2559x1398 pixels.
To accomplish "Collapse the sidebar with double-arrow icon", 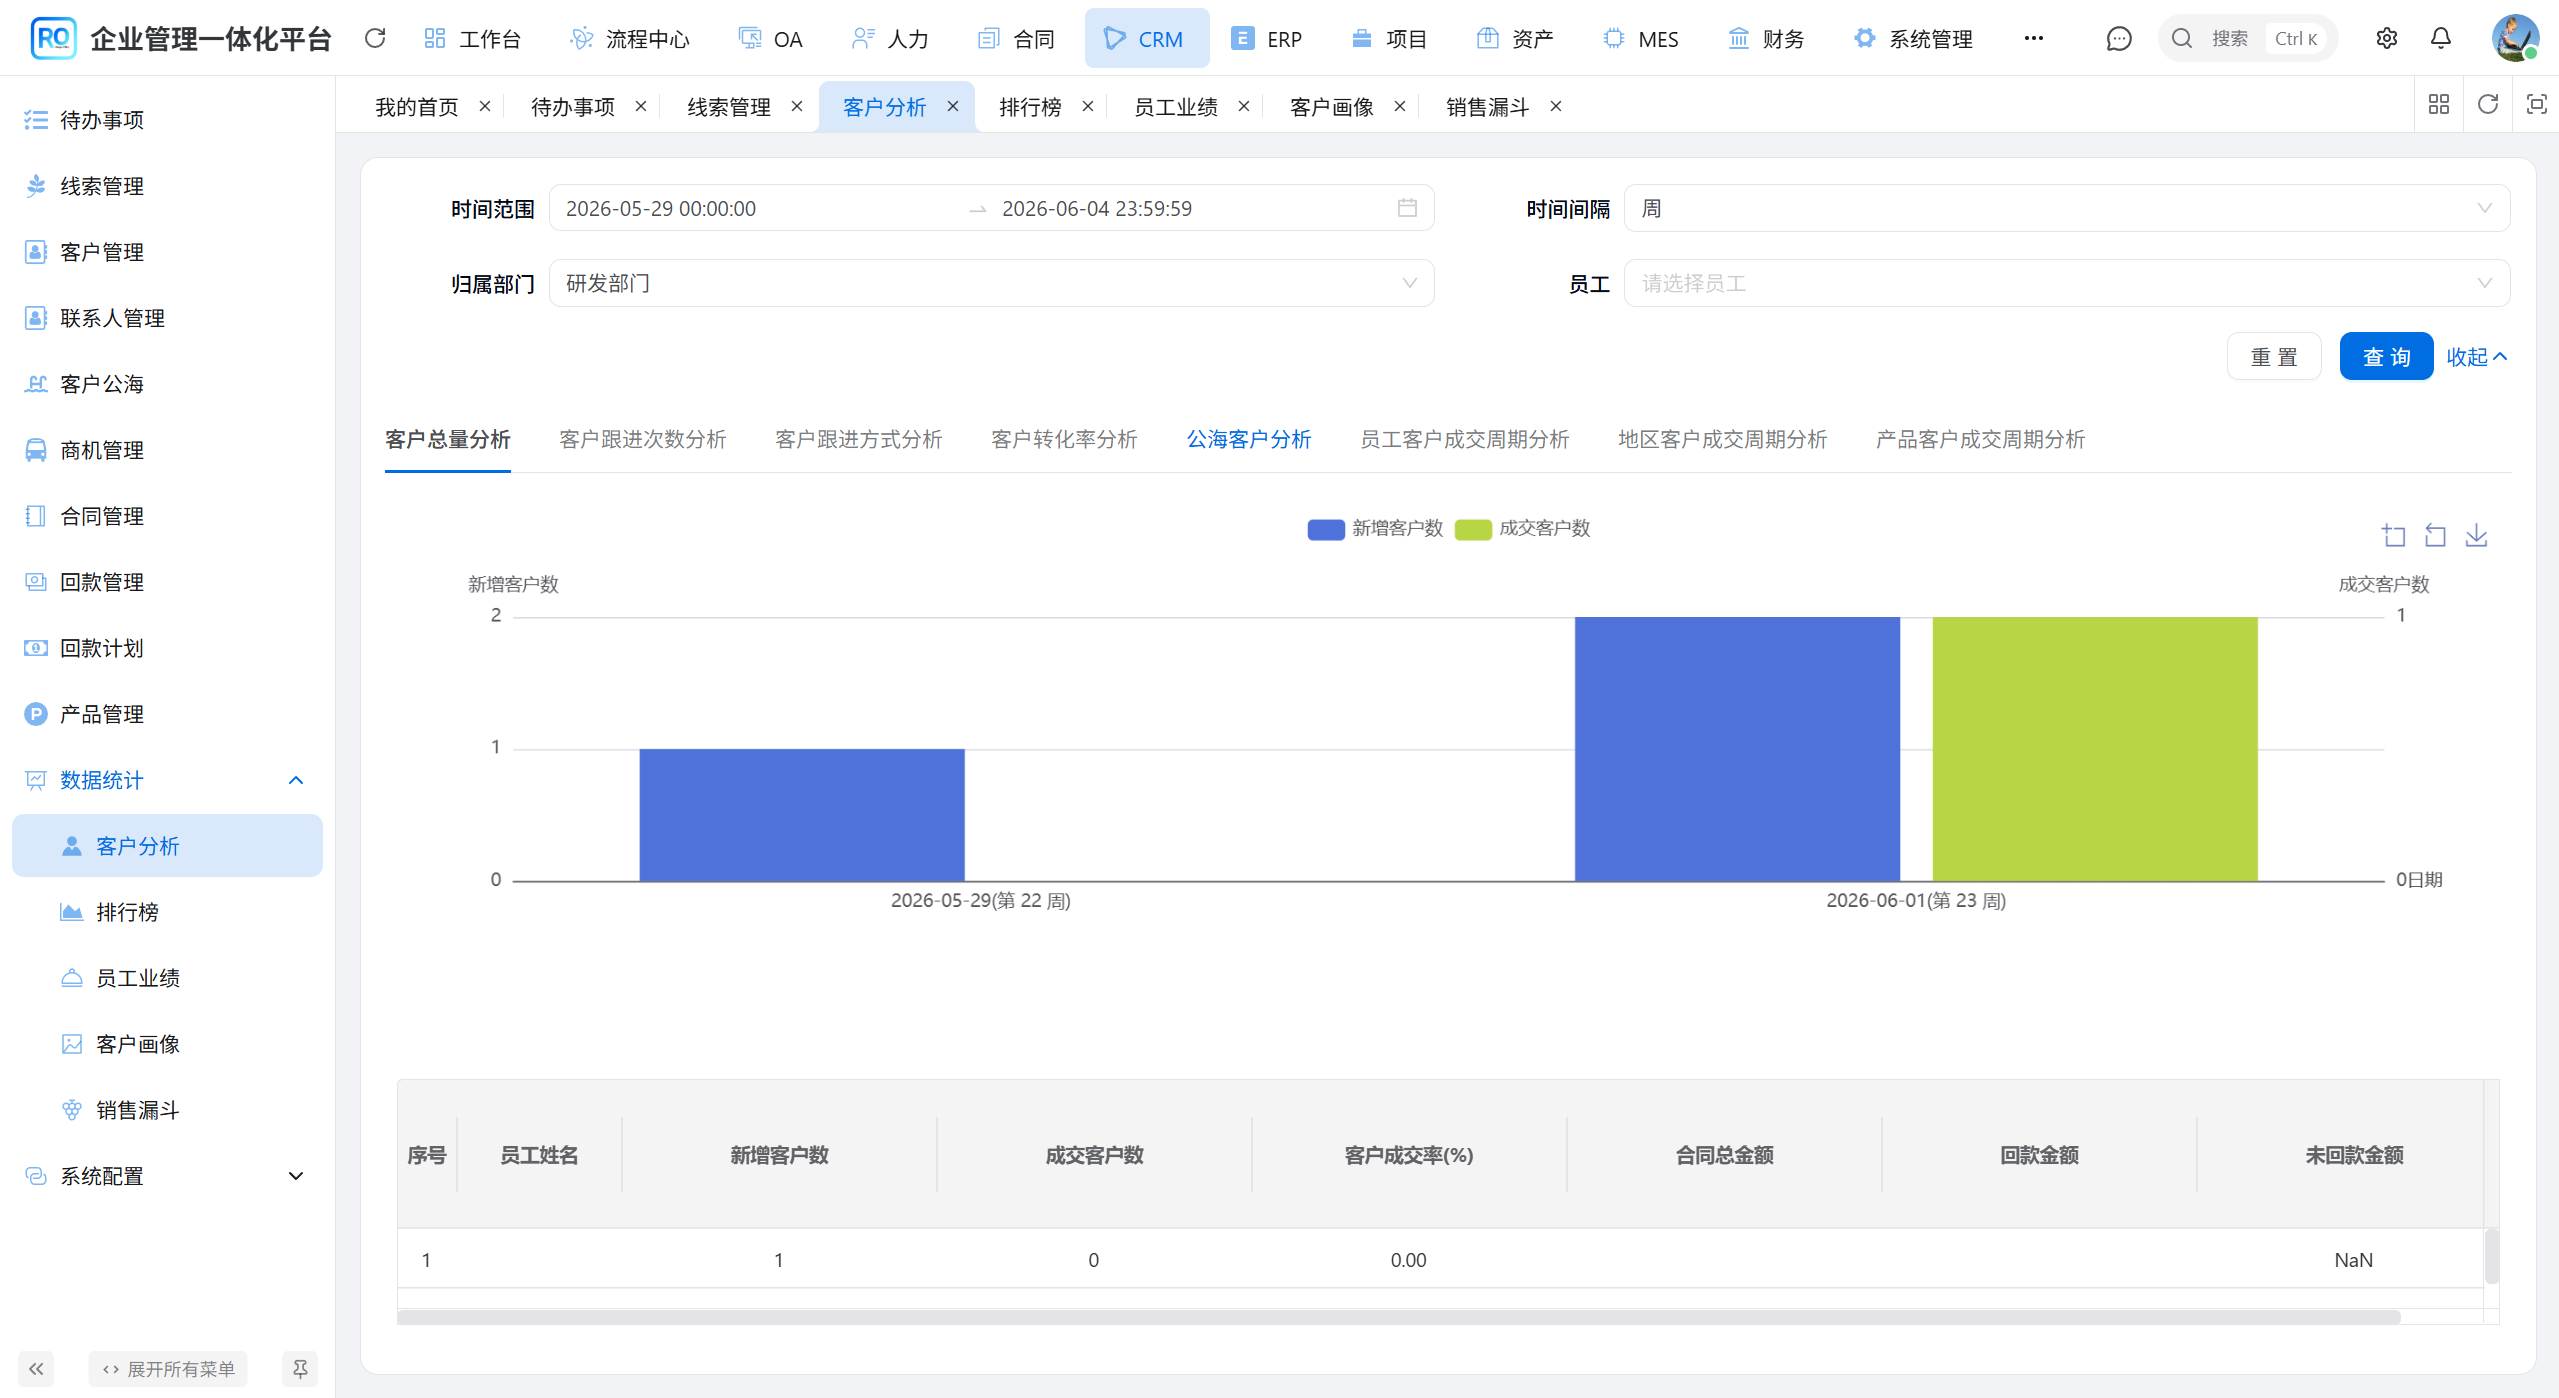I will (36, 1369).
